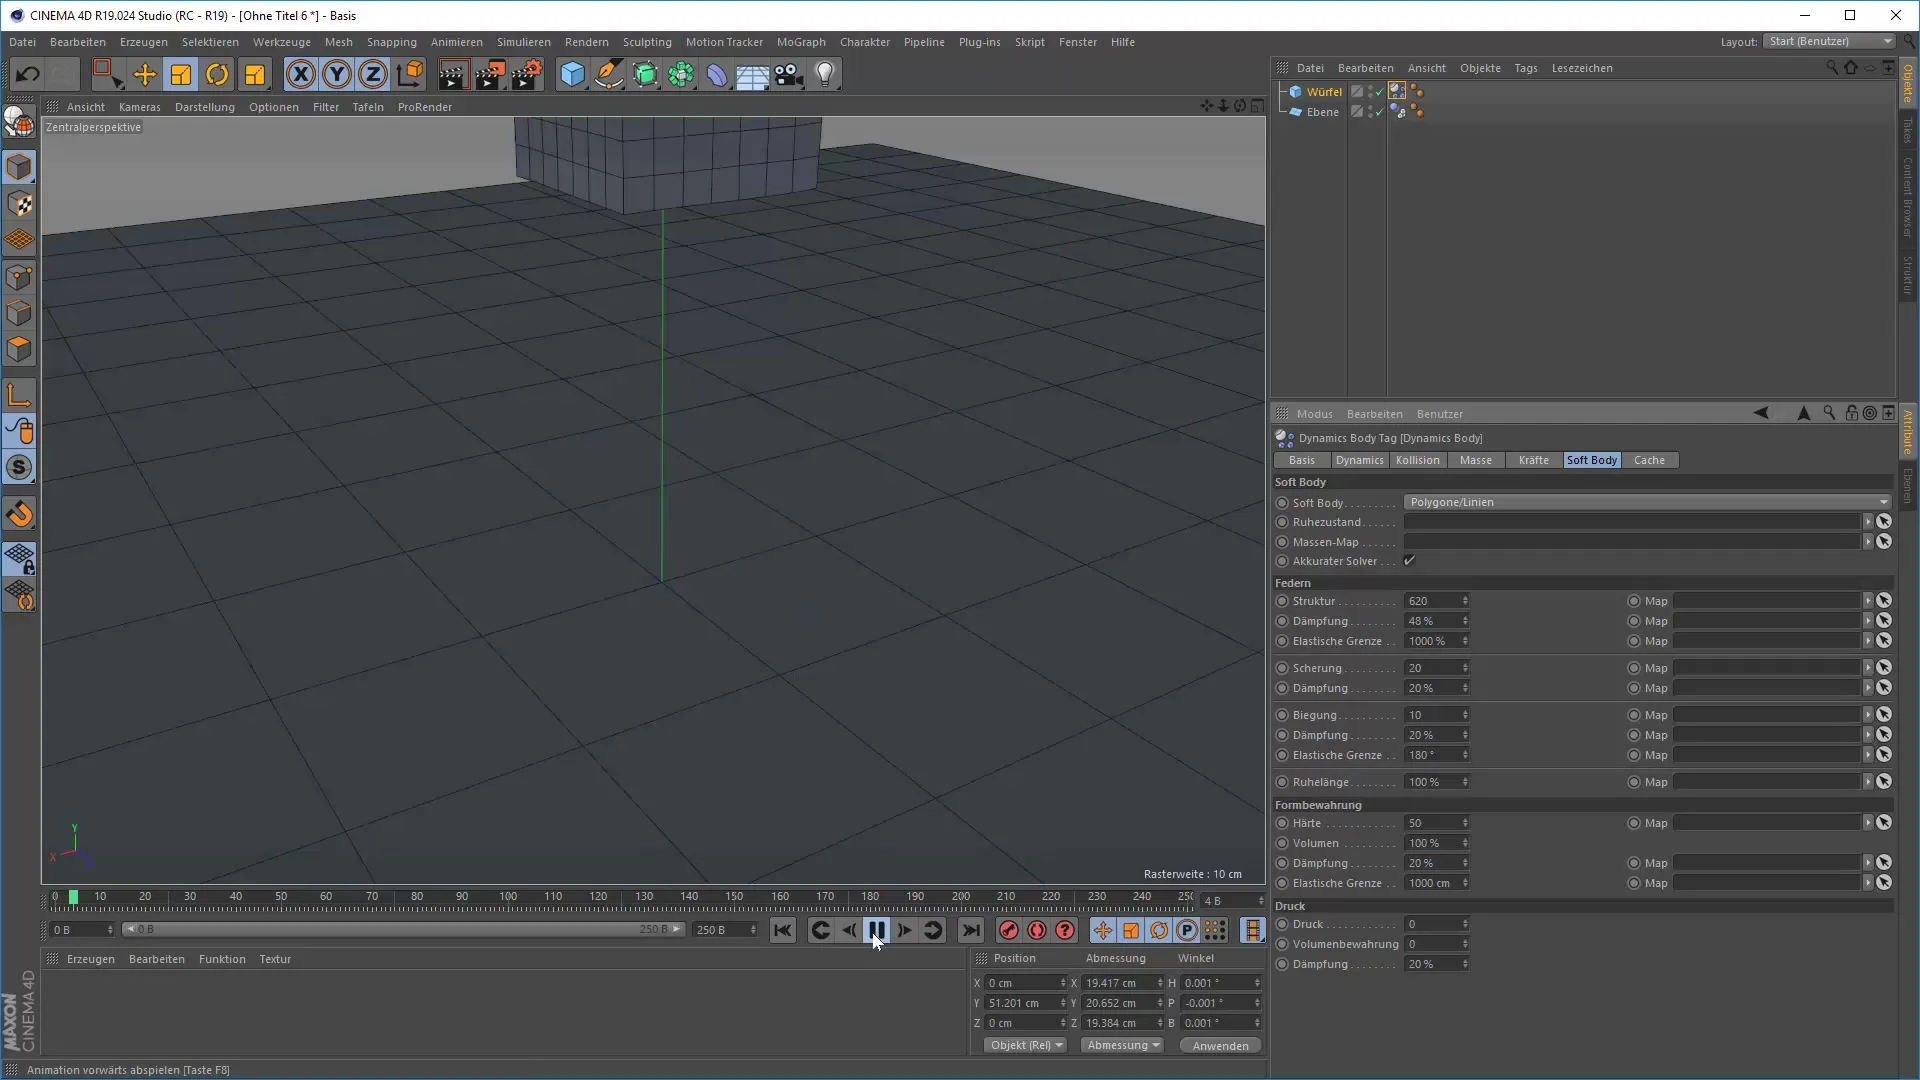1920x1080 pixels.
Task: Render the active view icon
Action: [x=452, y=74]
